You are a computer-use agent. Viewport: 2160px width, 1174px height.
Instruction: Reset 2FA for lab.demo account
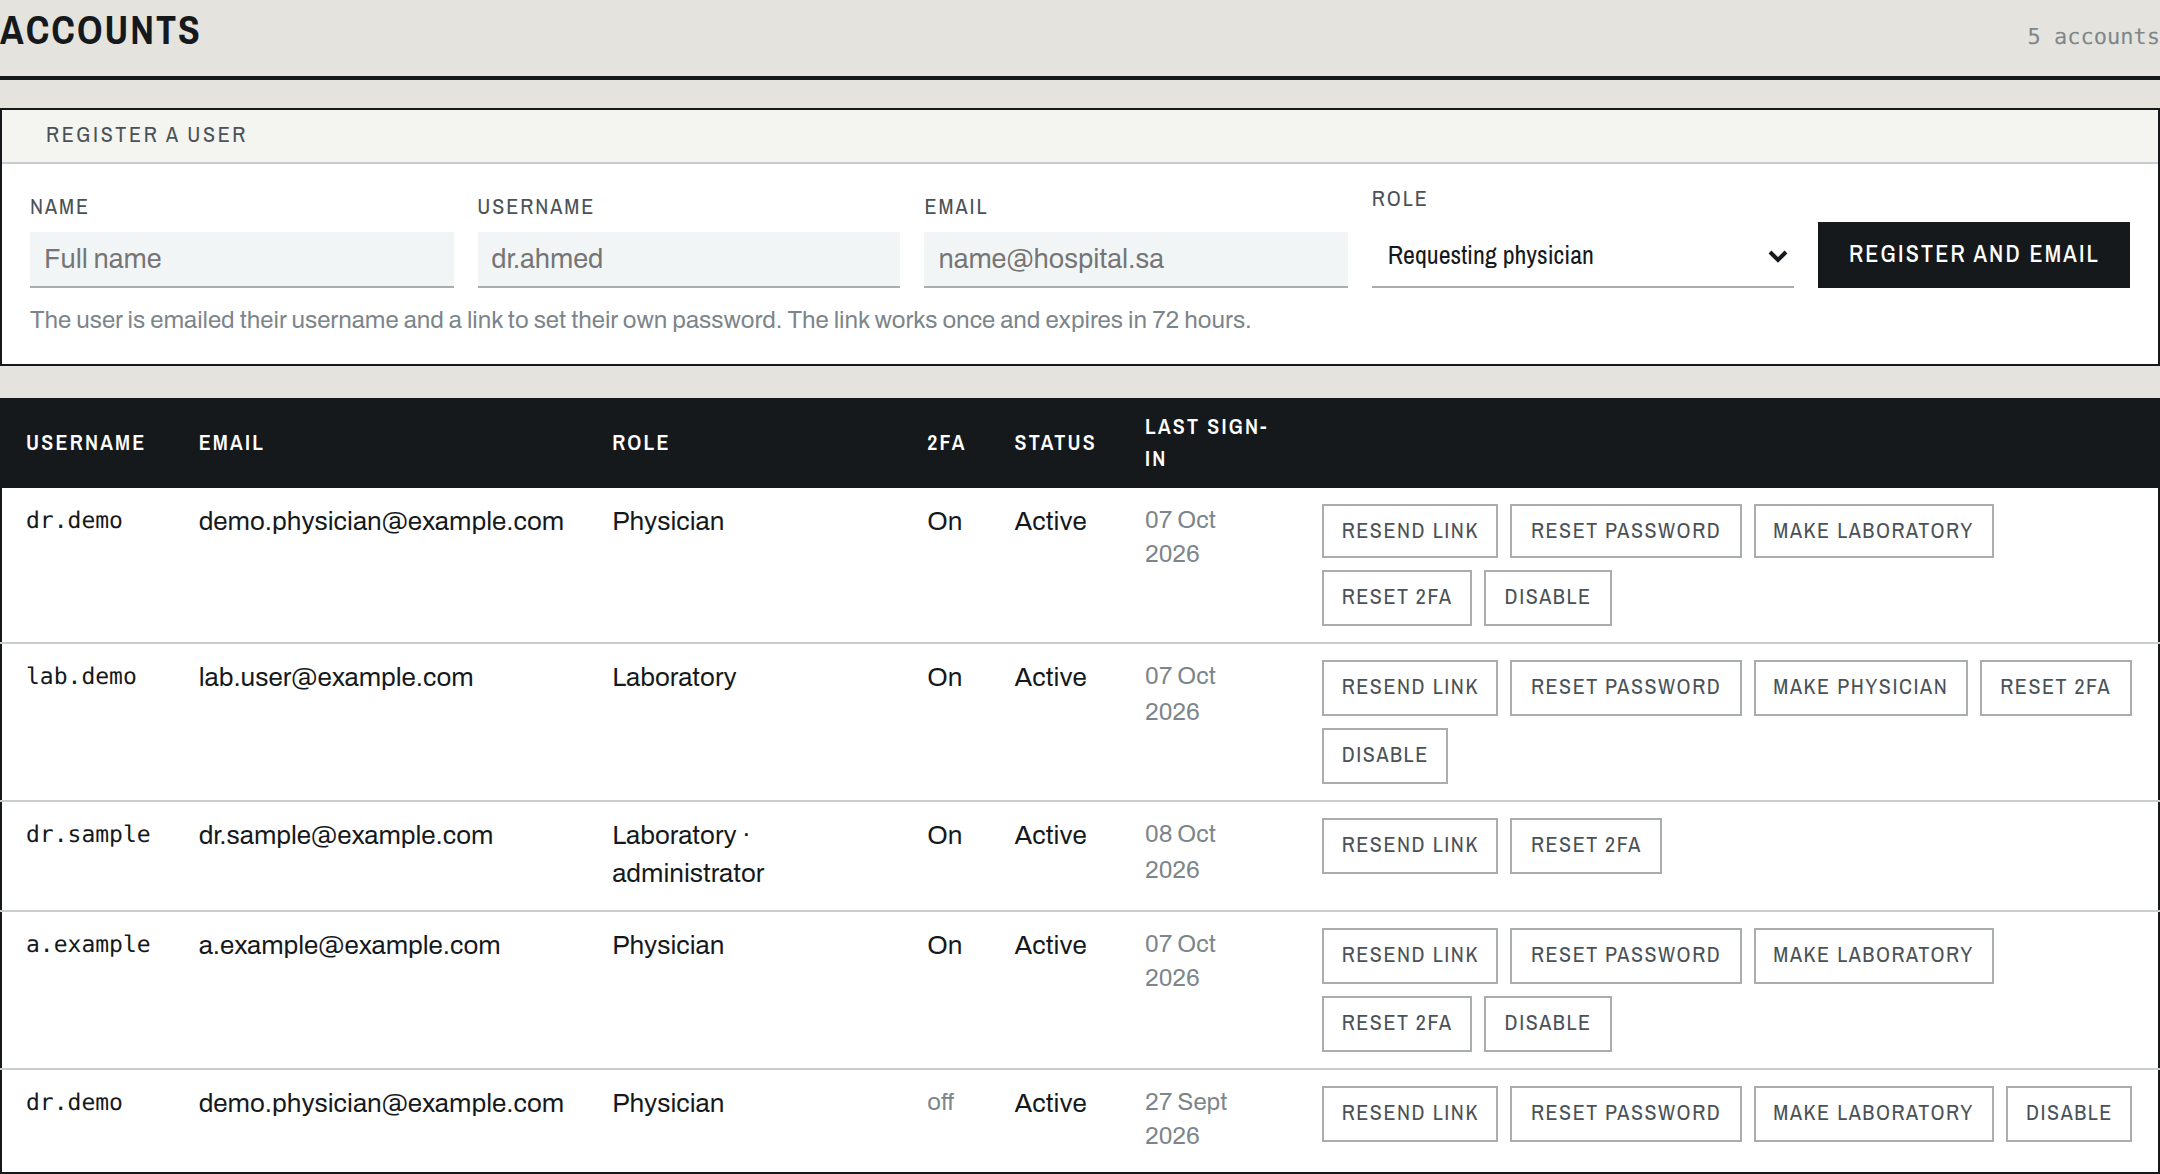click(x=2055, y=687)
